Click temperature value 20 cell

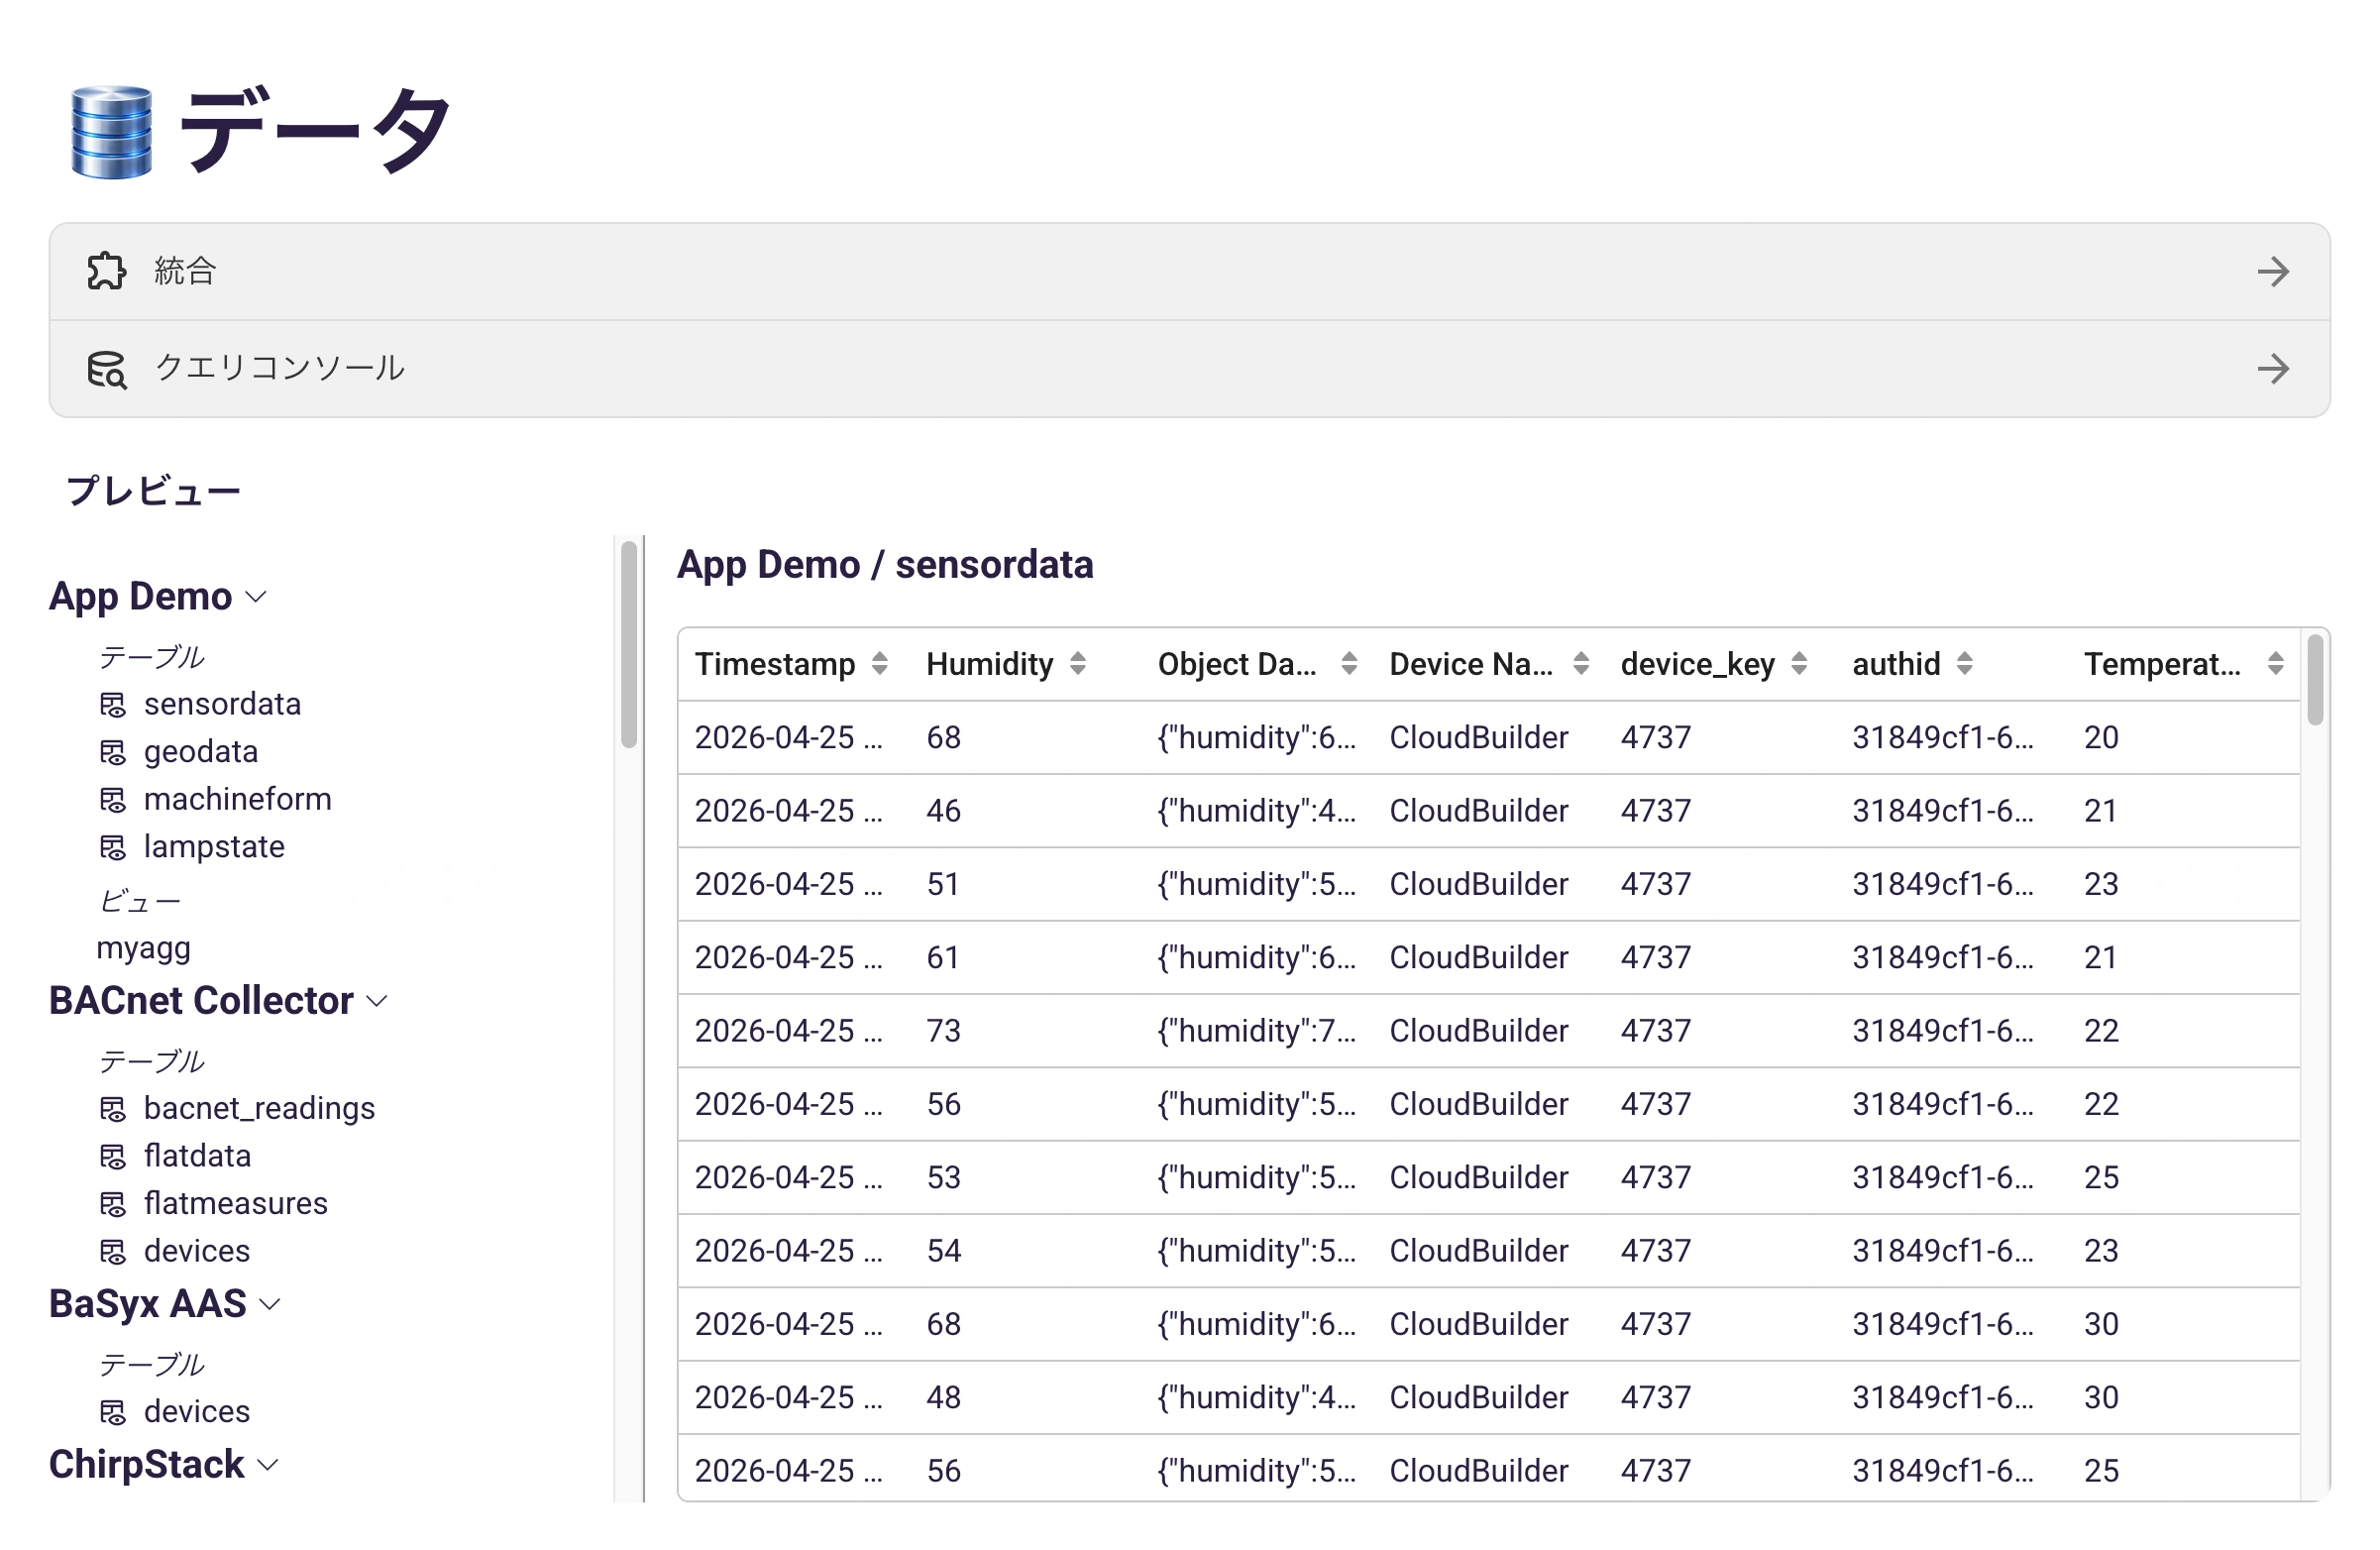2101,738
